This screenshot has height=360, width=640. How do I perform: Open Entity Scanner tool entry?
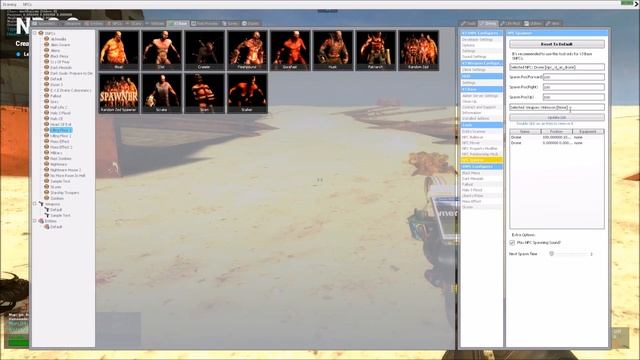click(481, 131)
